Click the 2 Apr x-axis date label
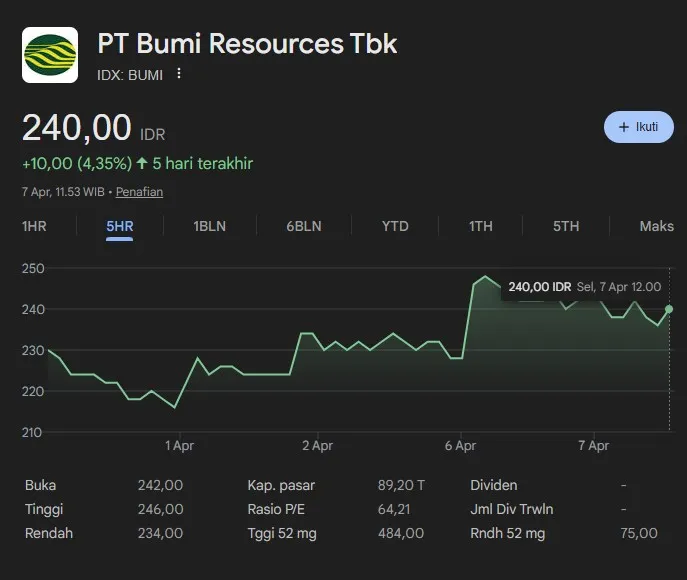 coord(317,446)
